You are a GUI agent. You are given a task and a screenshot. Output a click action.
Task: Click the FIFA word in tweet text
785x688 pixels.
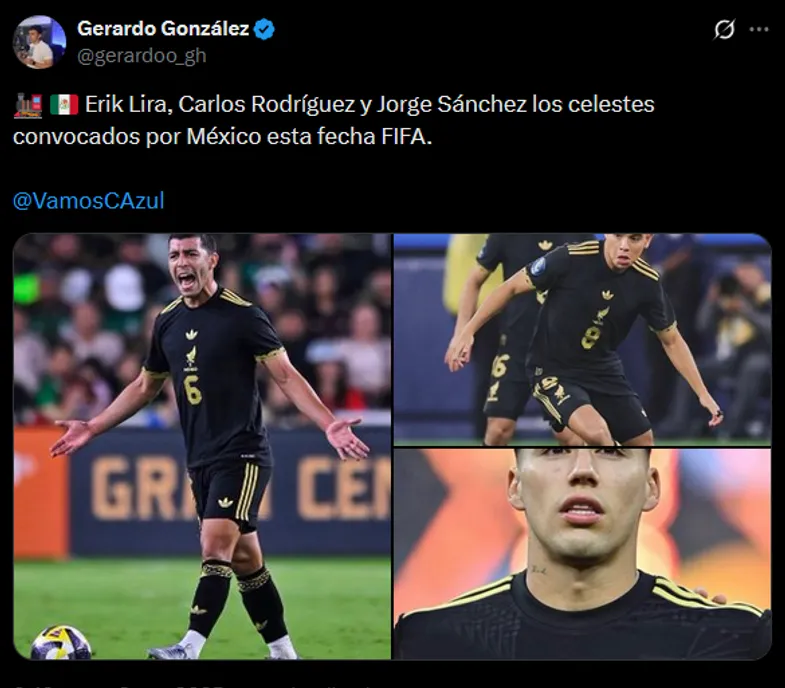(x=406, y=136)
